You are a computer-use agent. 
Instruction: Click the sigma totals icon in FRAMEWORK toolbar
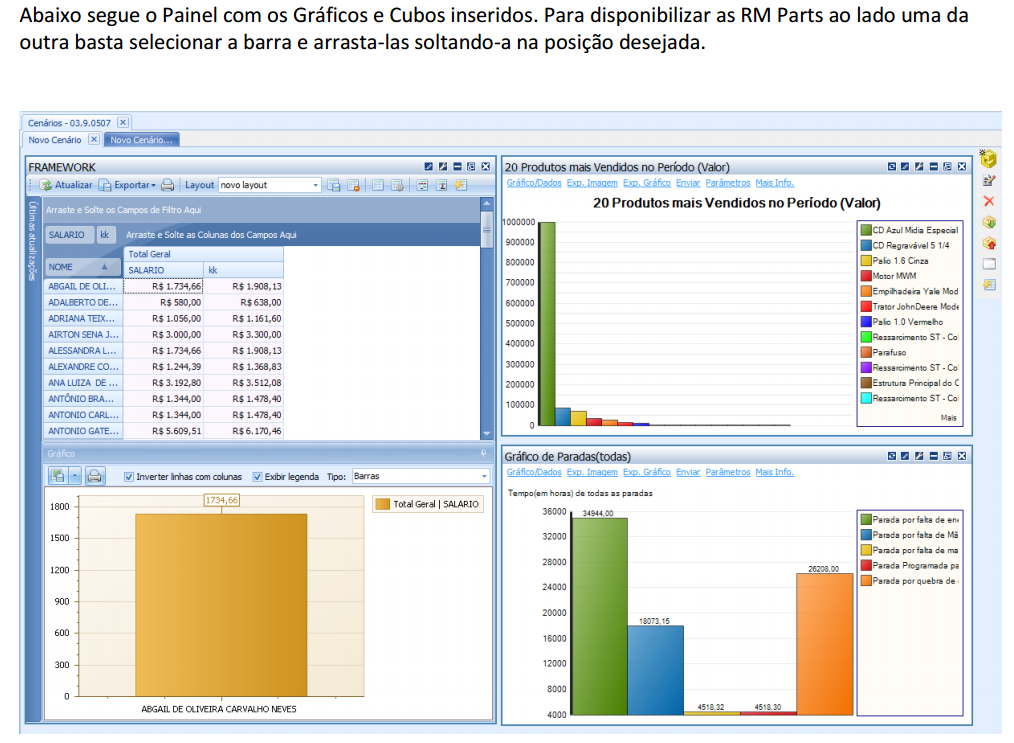442,186
